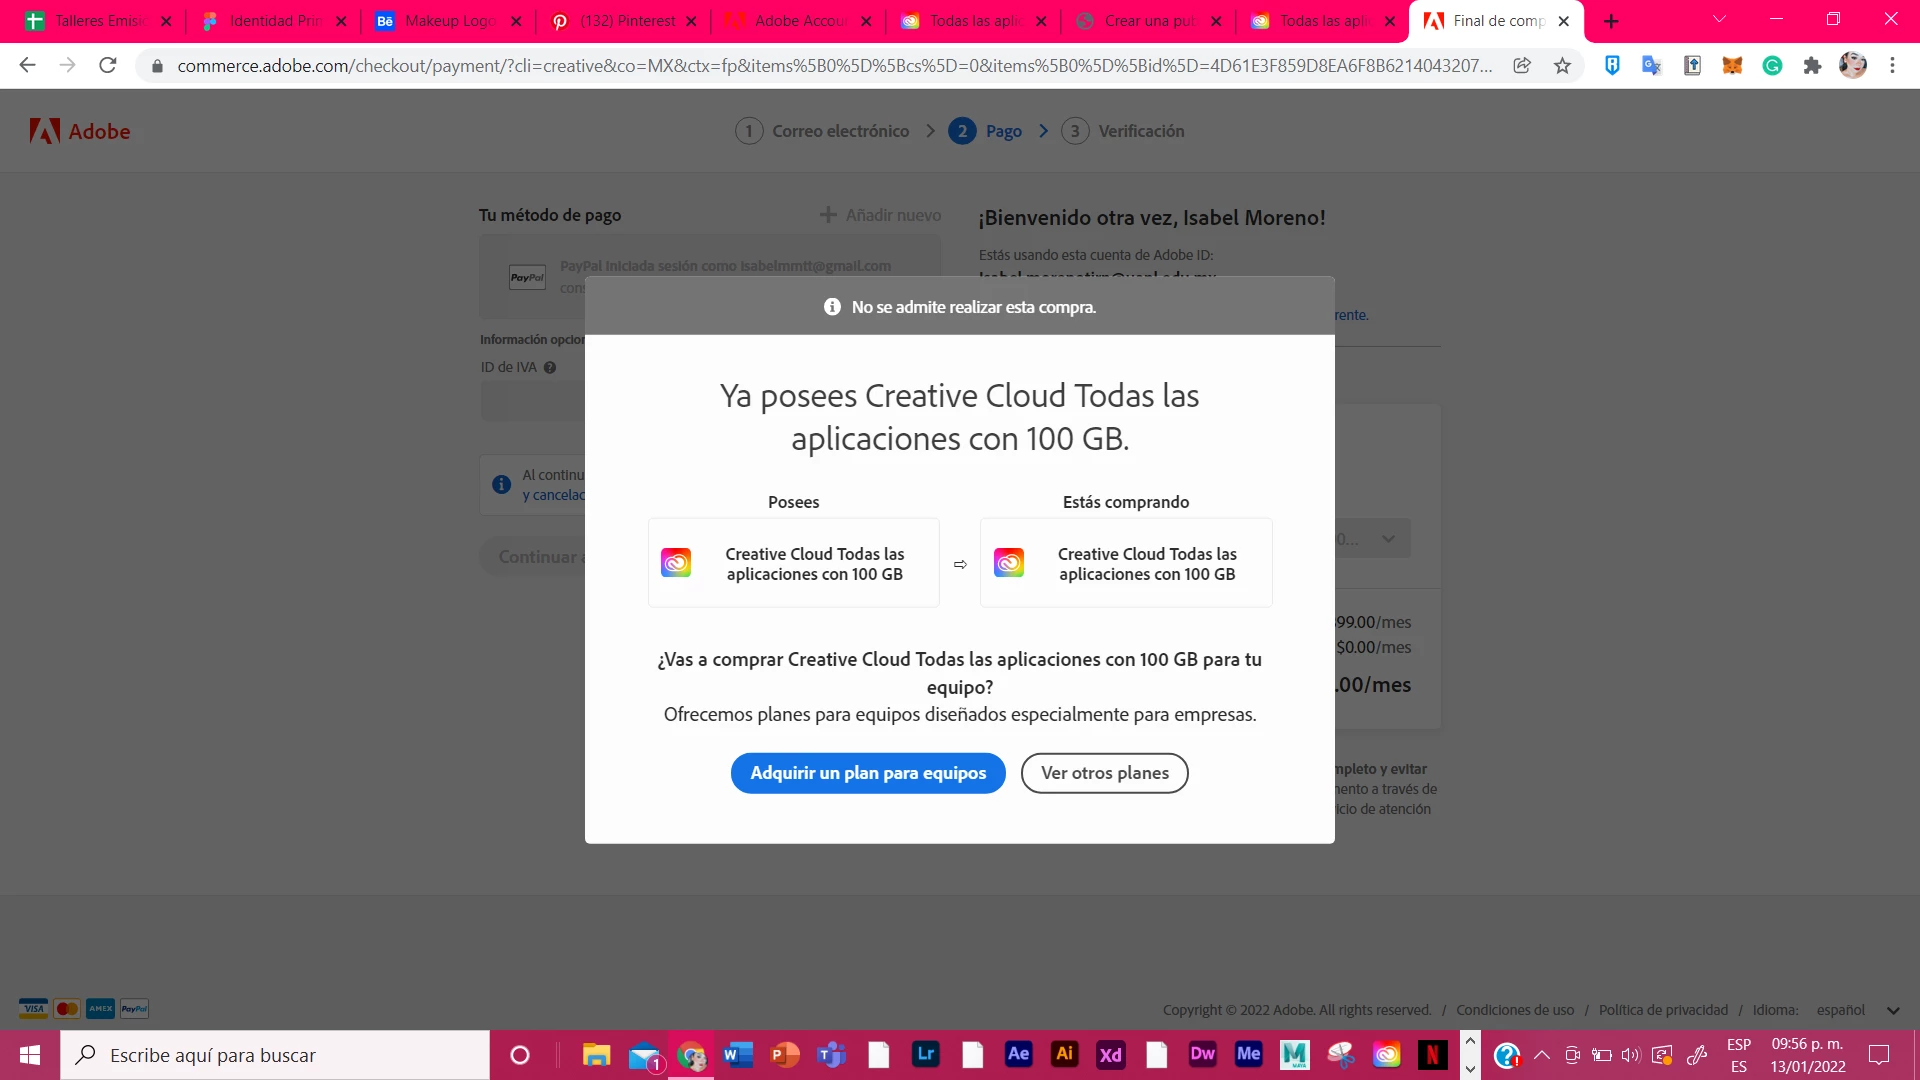Open the Política de privacidad link
1920x1080 pixels.
1663,1010
